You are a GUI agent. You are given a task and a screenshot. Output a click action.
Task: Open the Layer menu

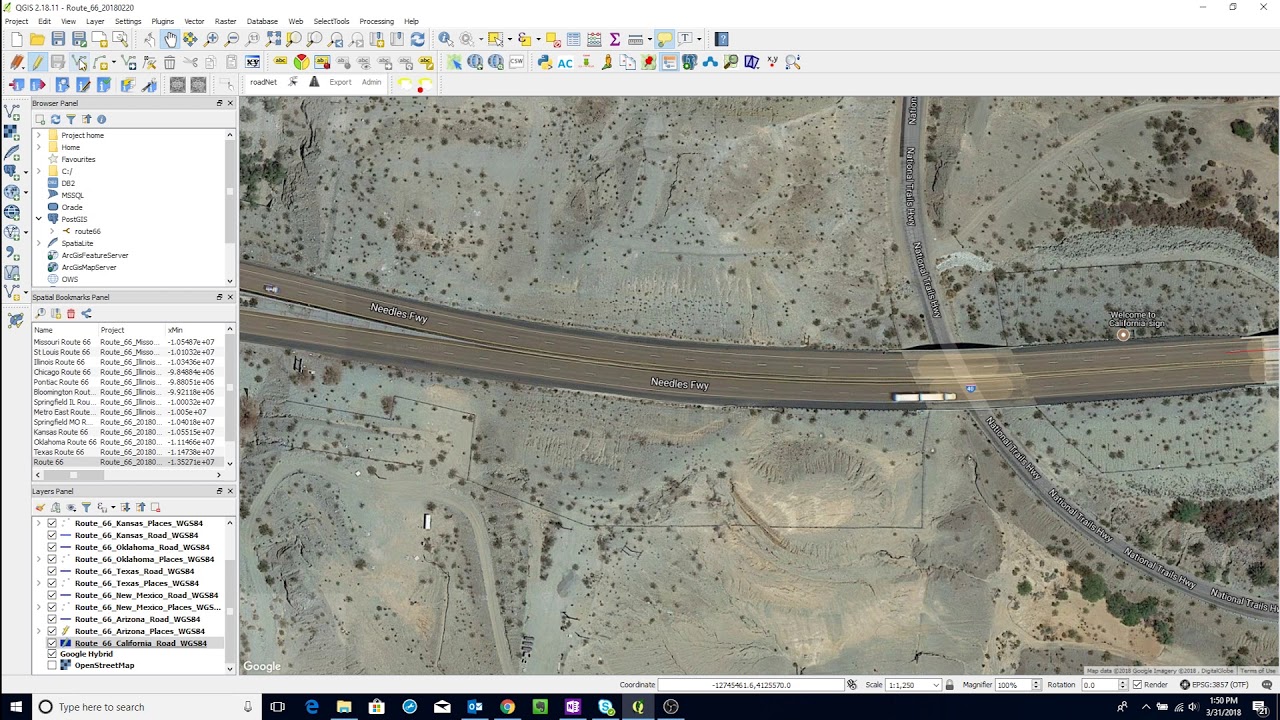95,21
